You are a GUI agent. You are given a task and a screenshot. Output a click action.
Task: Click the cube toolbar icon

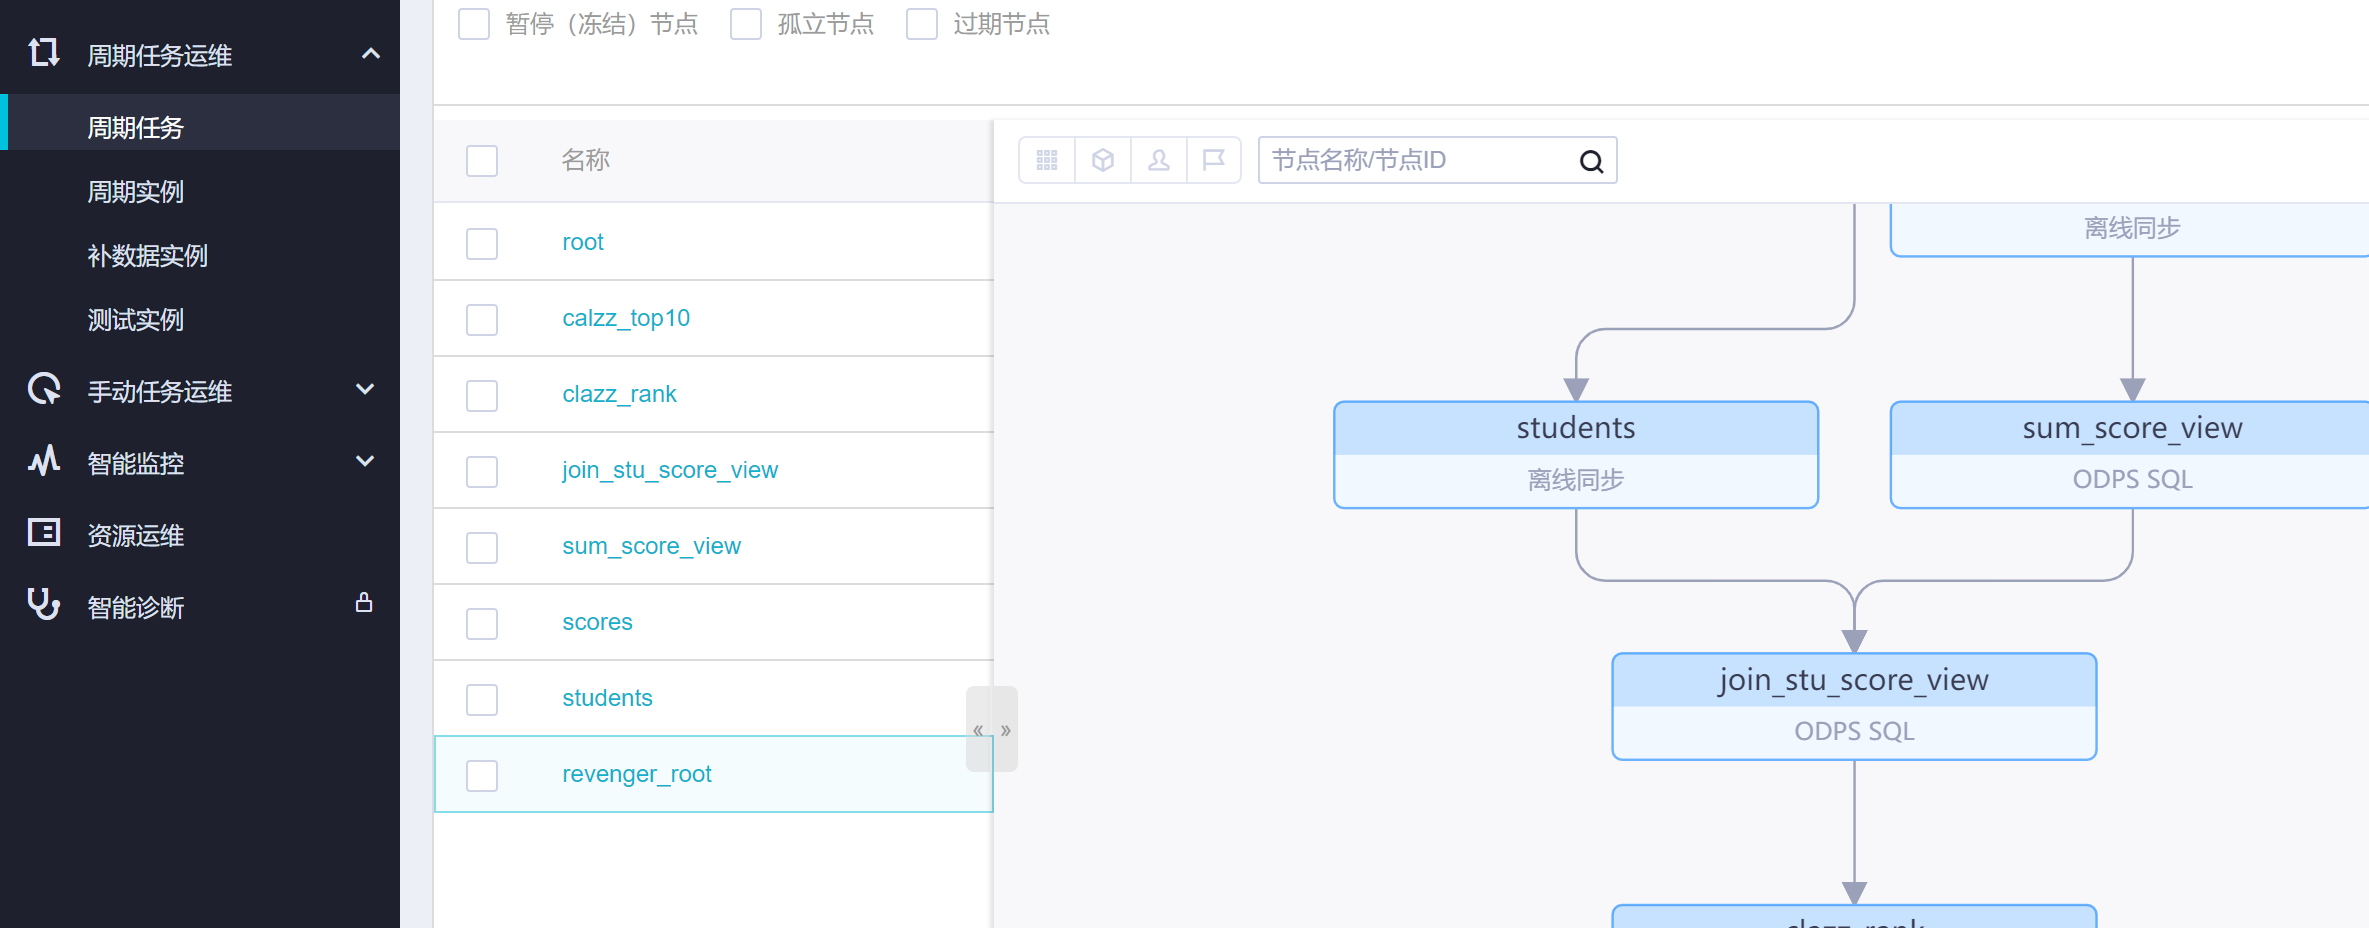click(1103, 160)
